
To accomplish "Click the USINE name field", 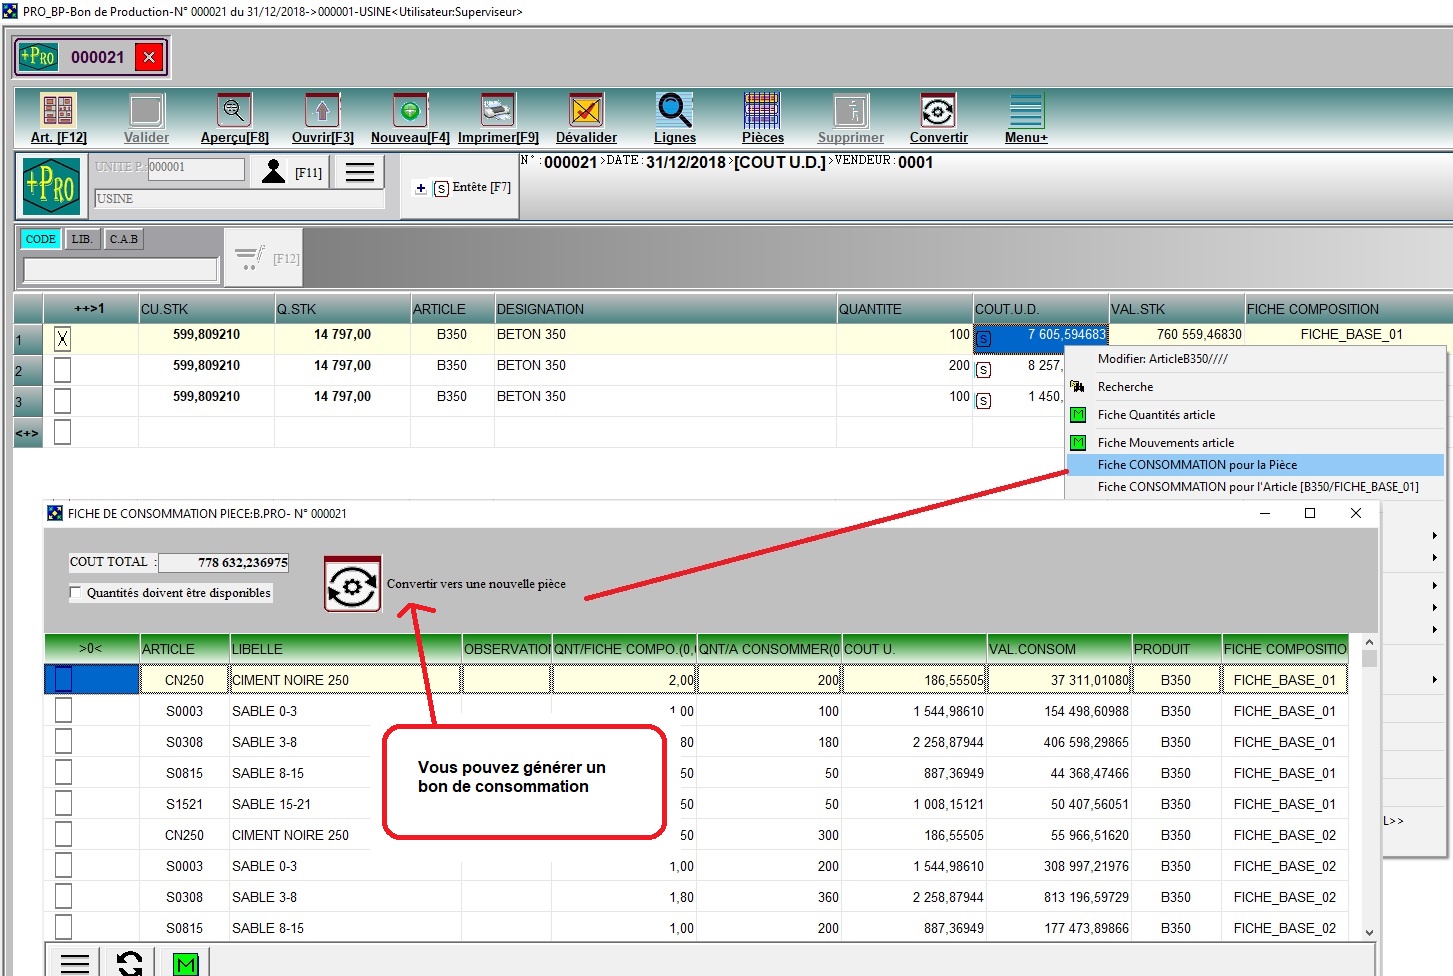I will point(239,199).
